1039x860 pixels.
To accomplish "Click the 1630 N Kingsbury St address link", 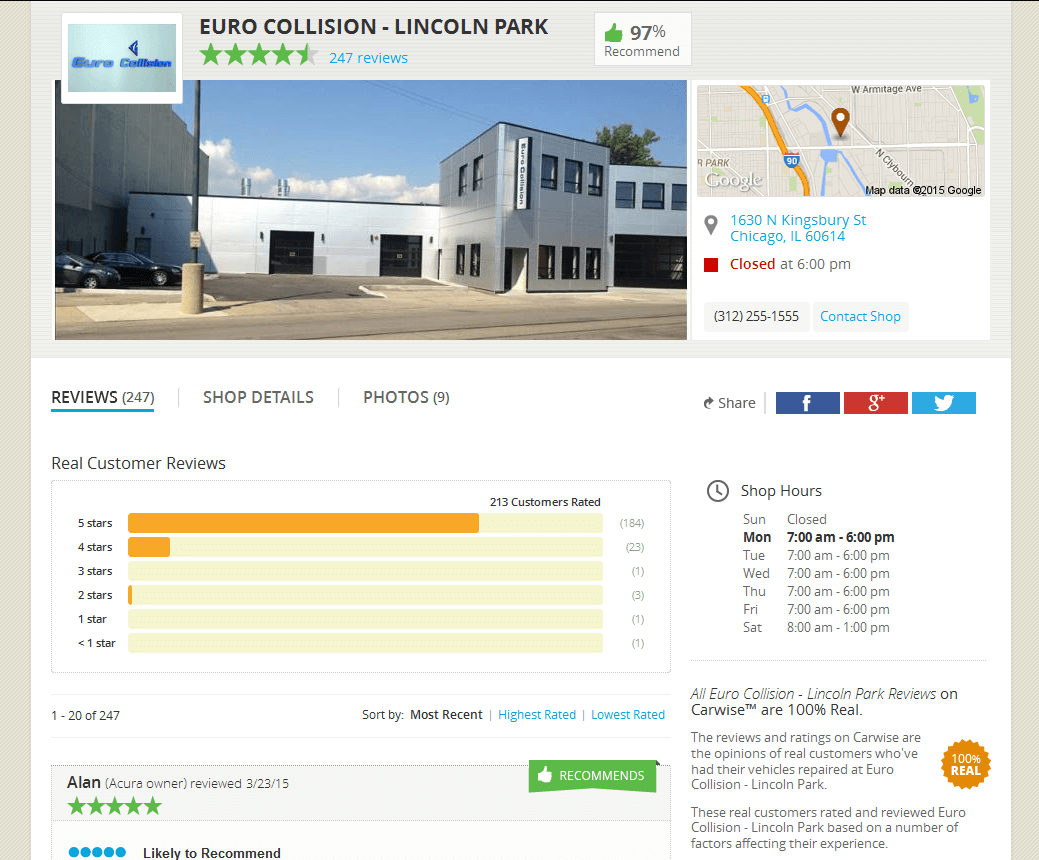I will click(x=798, y=228).
